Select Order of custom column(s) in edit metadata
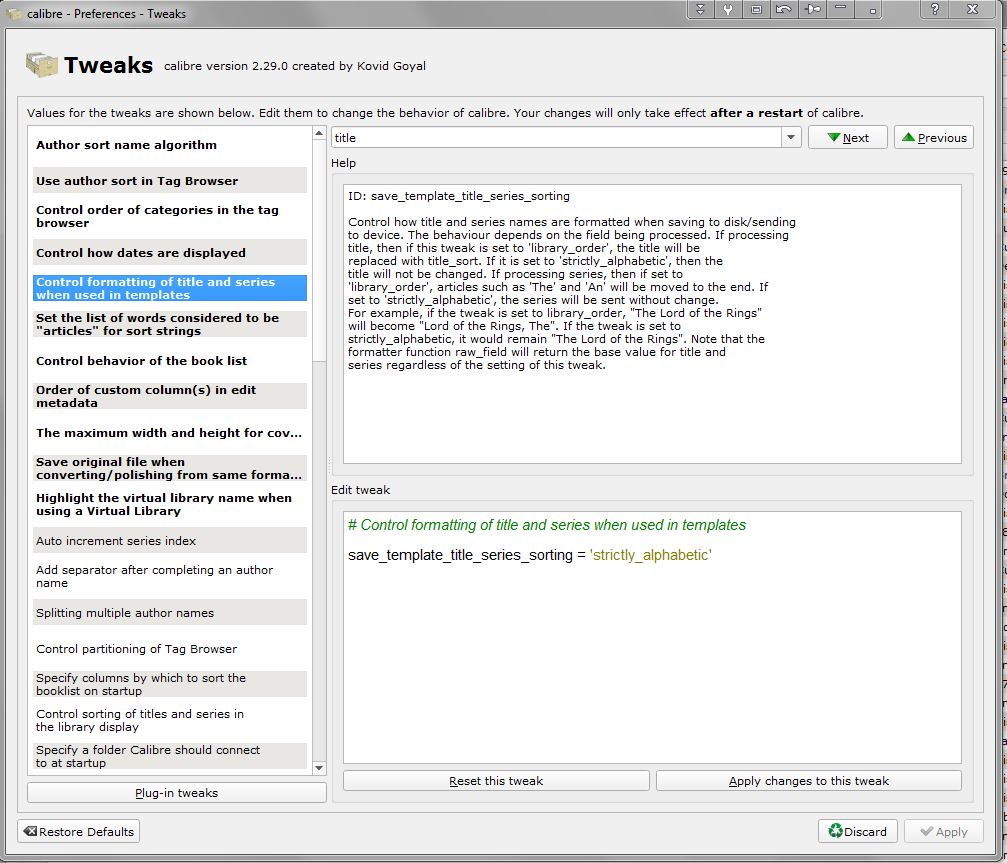Image resolution: width=1007 pixels, height=863 pixels. pos(170,396)
